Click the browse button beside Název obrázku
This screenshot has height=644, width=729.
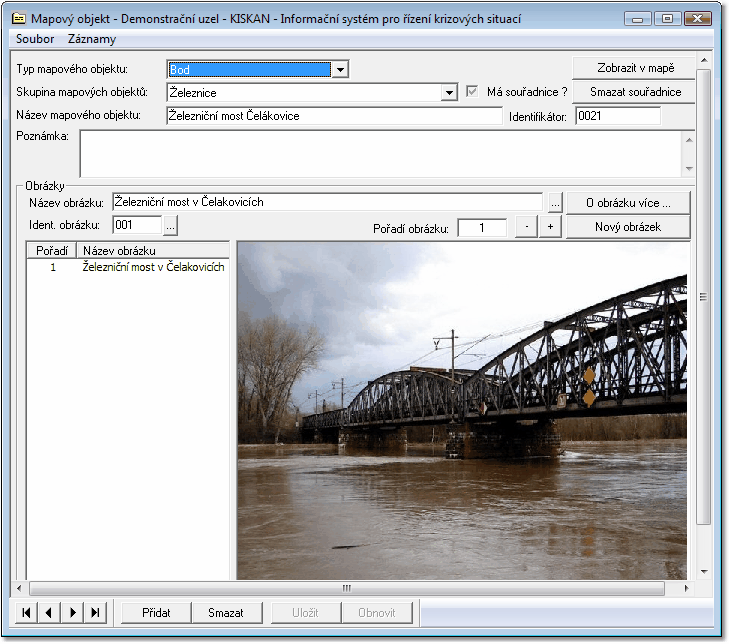click(x=555, y=203)
